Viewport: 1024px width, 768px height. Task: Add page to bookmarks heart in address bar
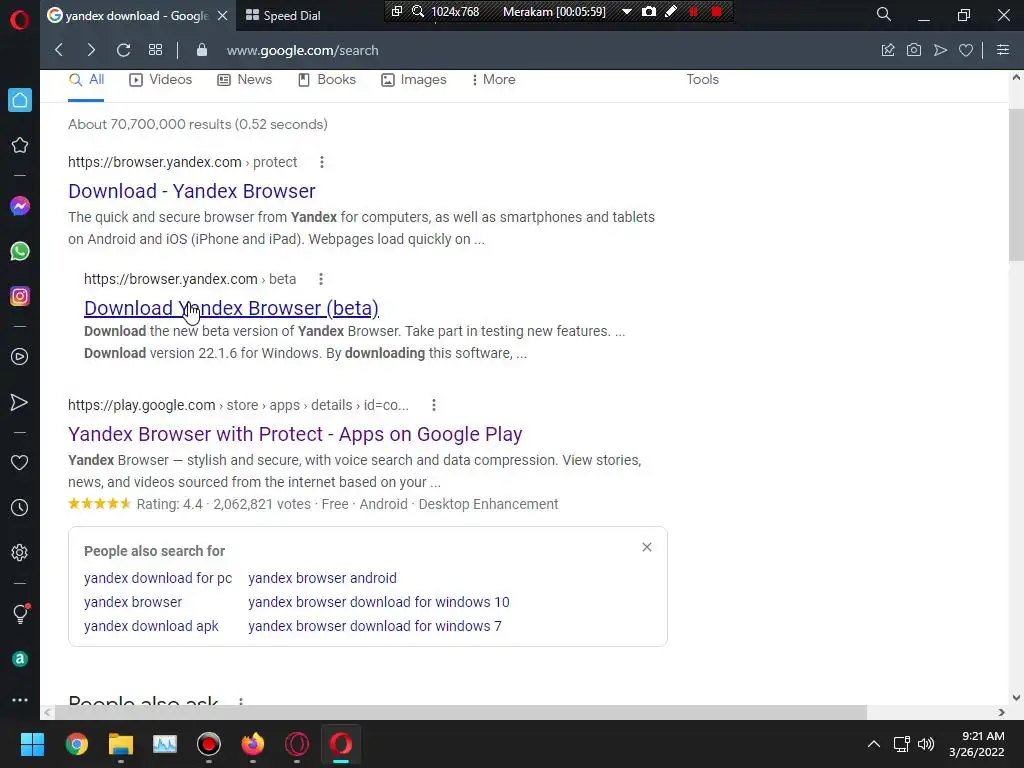[966, 50]
